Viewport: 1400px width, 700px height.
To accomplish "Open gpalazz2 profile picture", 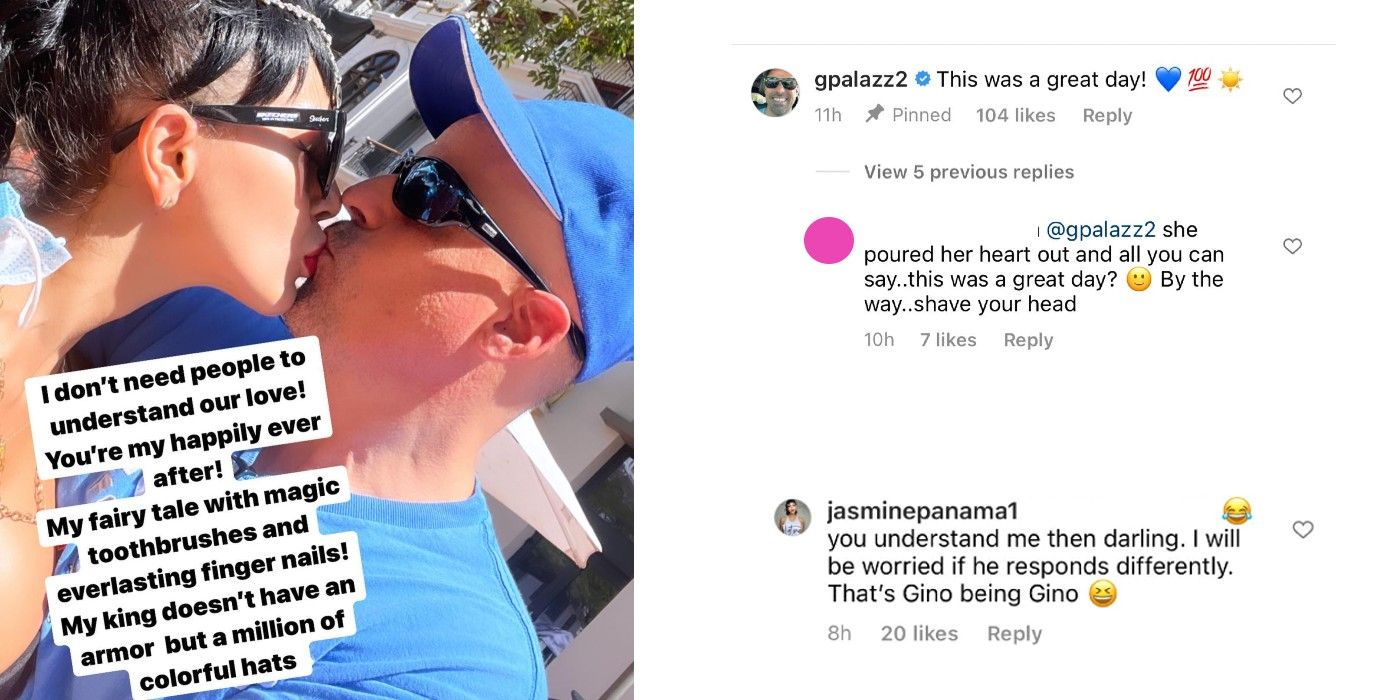I will click(x=775, y=93).
